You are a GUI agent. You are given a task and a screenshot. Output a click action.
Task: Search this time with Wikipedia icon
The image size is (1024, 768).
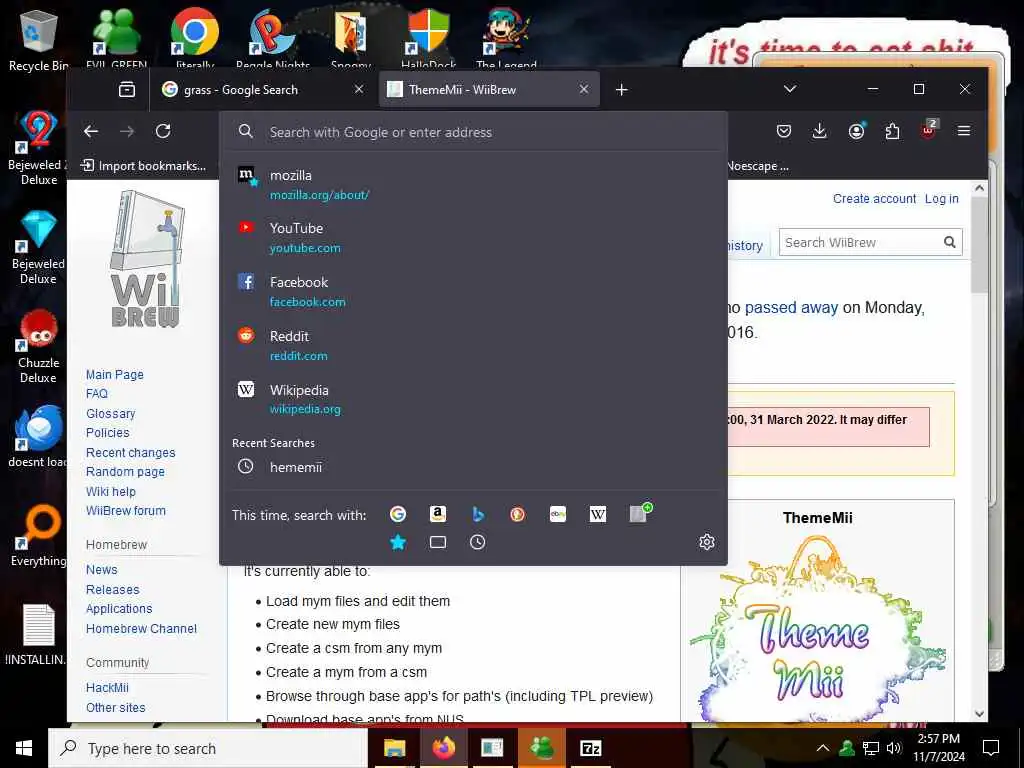click(x=598, y=515)
